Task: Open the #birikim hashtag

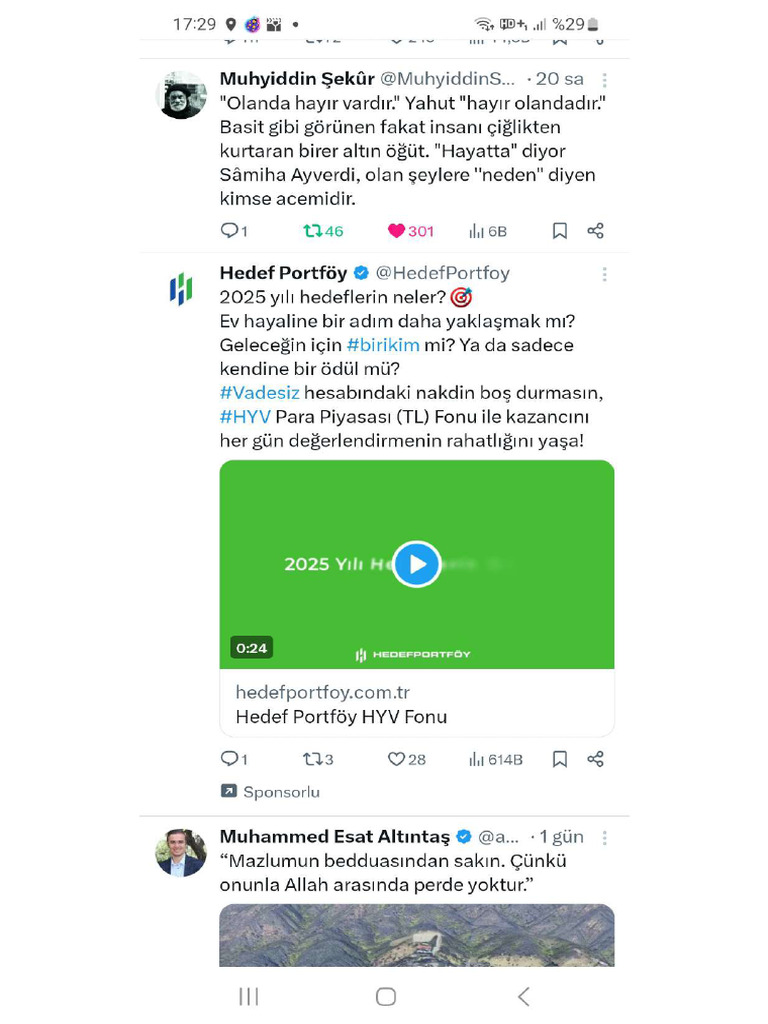Action: (x=383, y=345)
